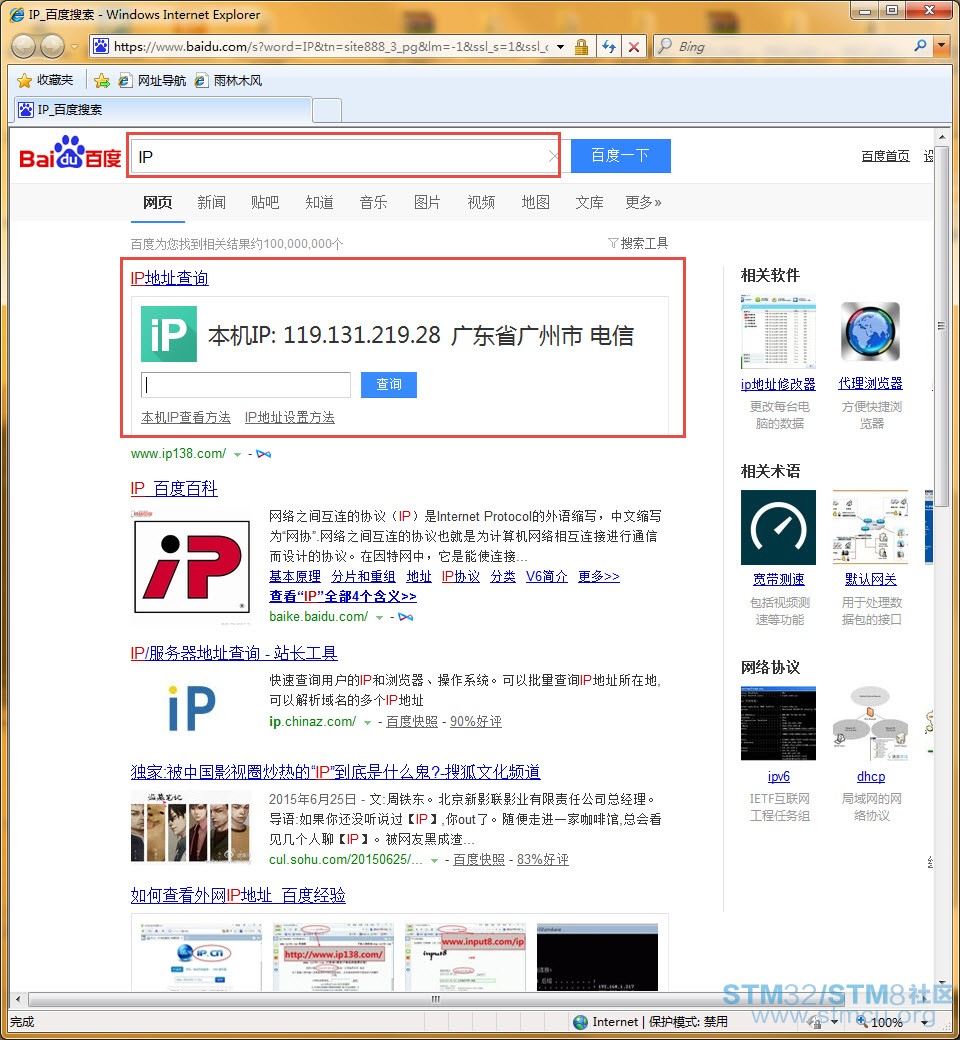Click the refresh page icon
The width and height of the screenshot is (960, 1040).
point(608,46)
